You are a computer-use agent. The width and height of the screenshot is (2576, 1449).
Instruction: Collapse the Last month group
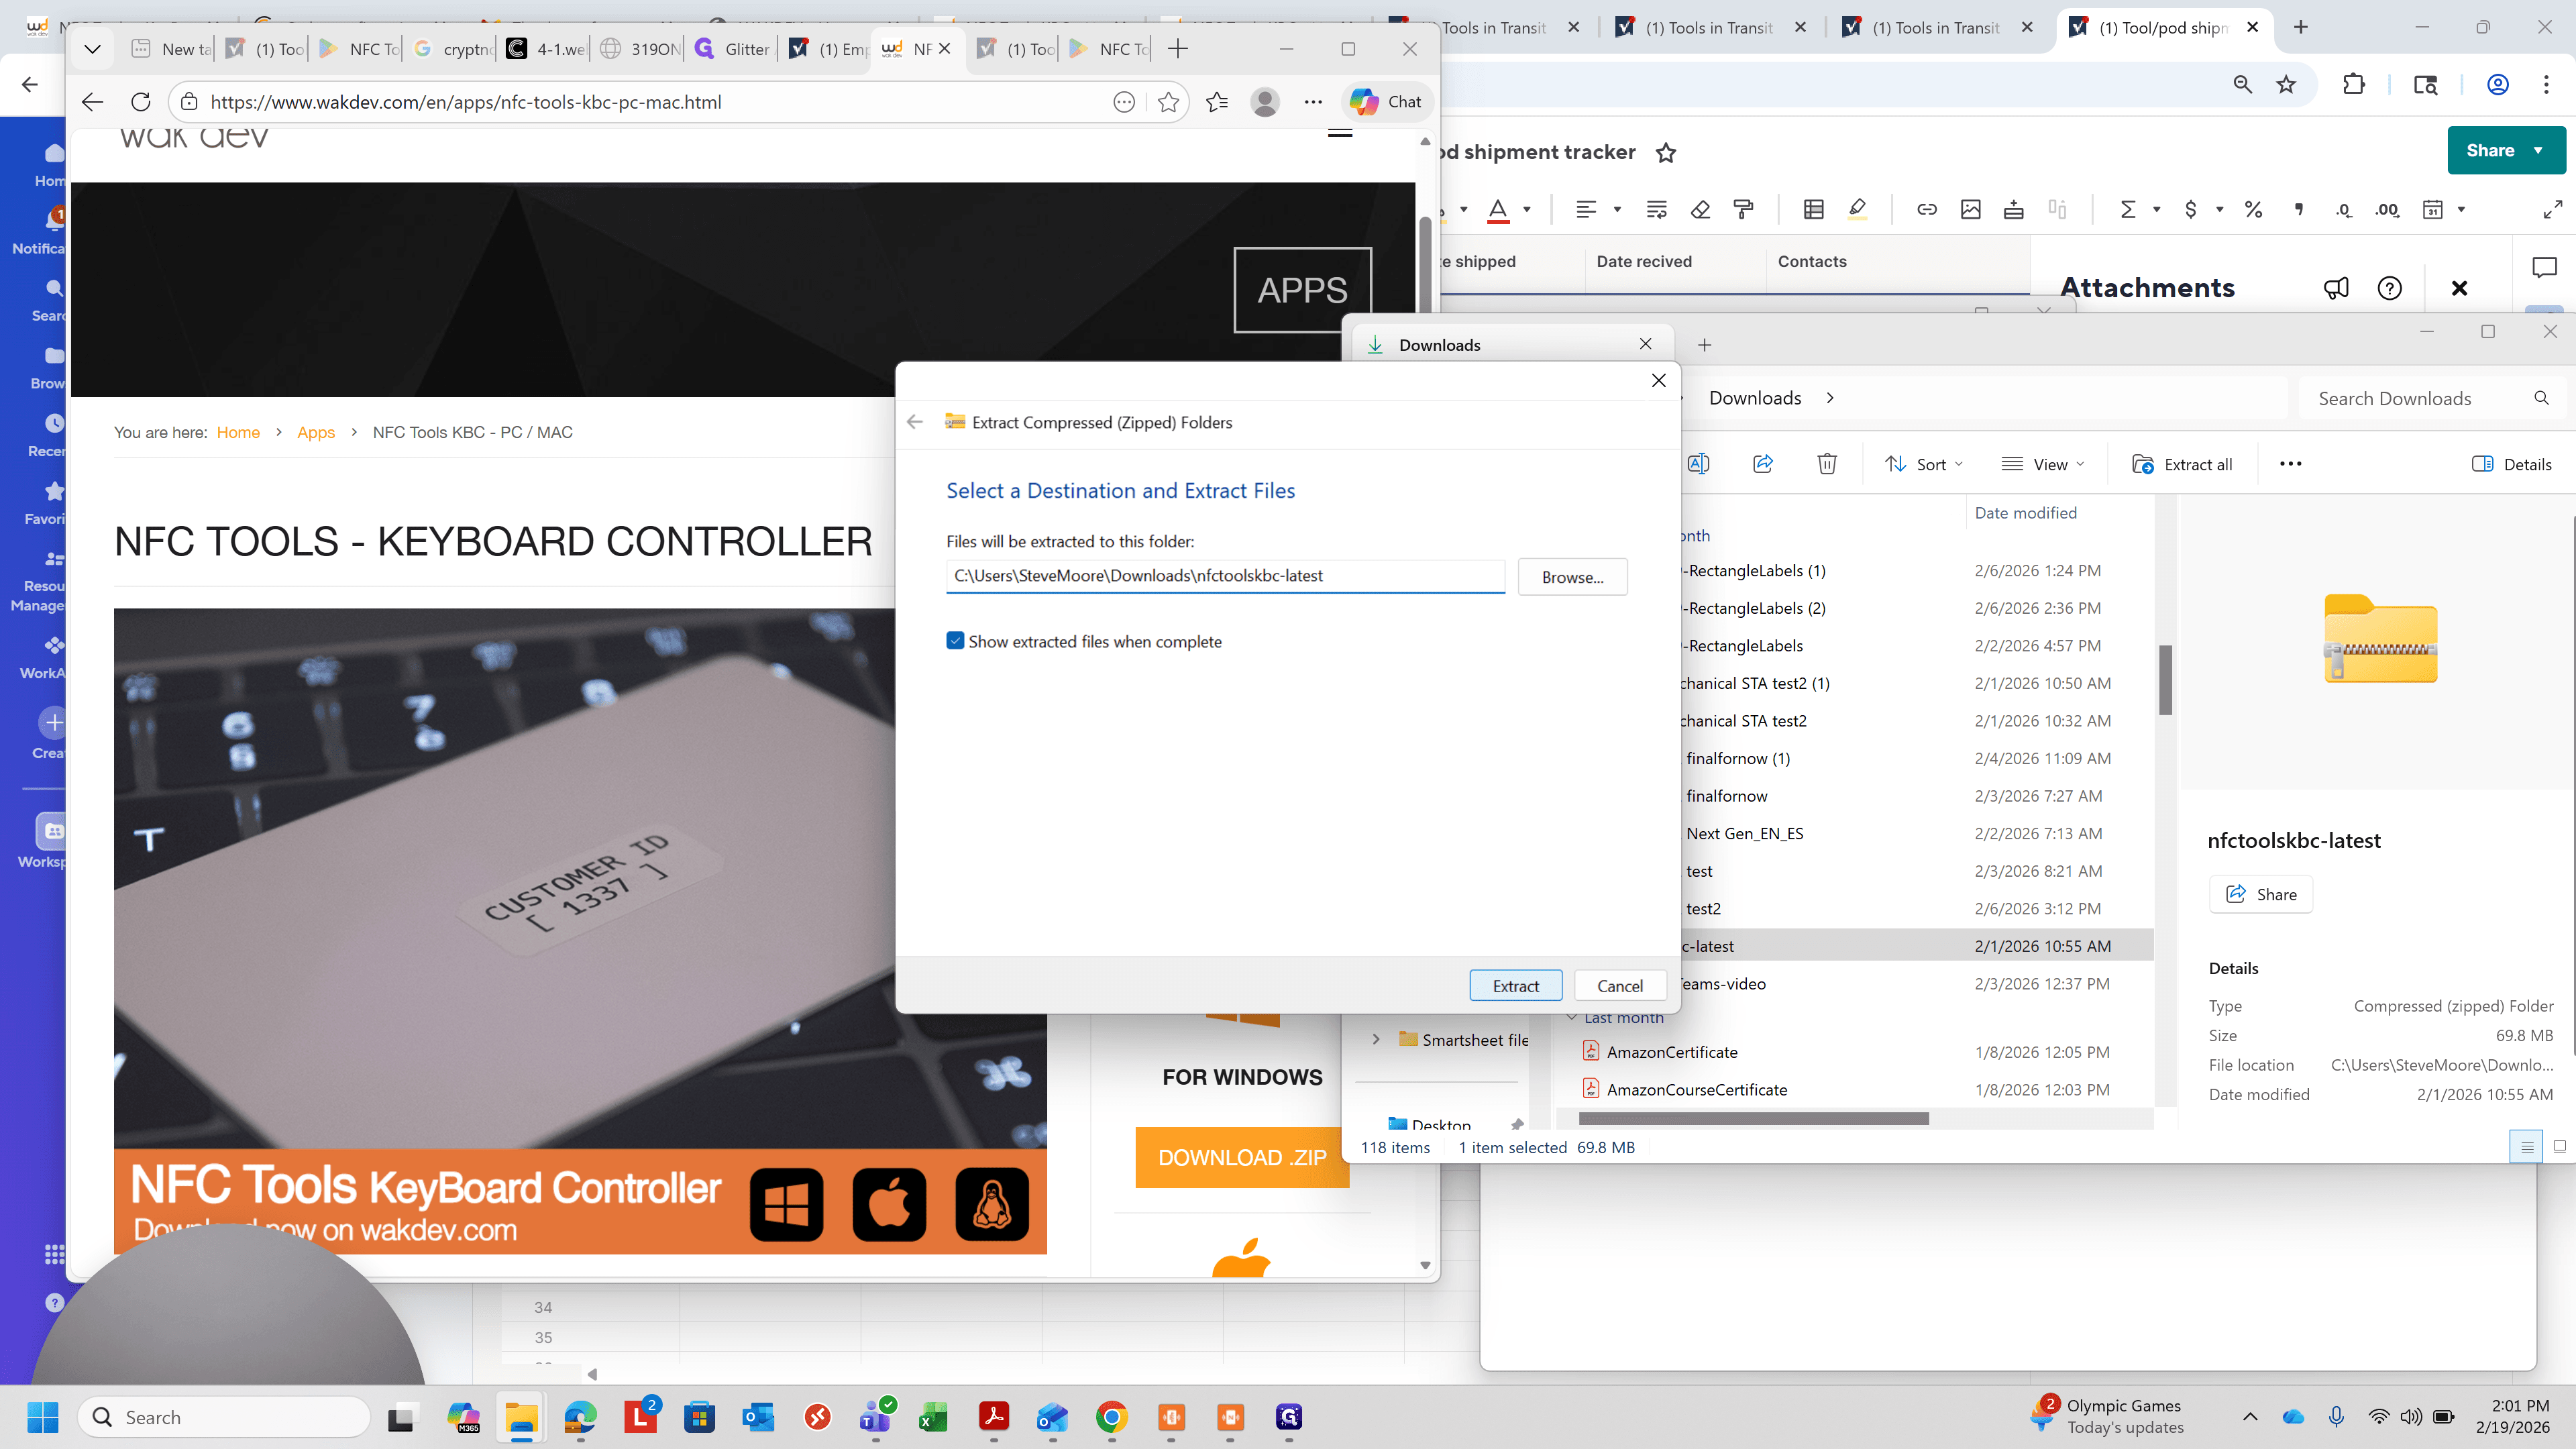1572,1017
